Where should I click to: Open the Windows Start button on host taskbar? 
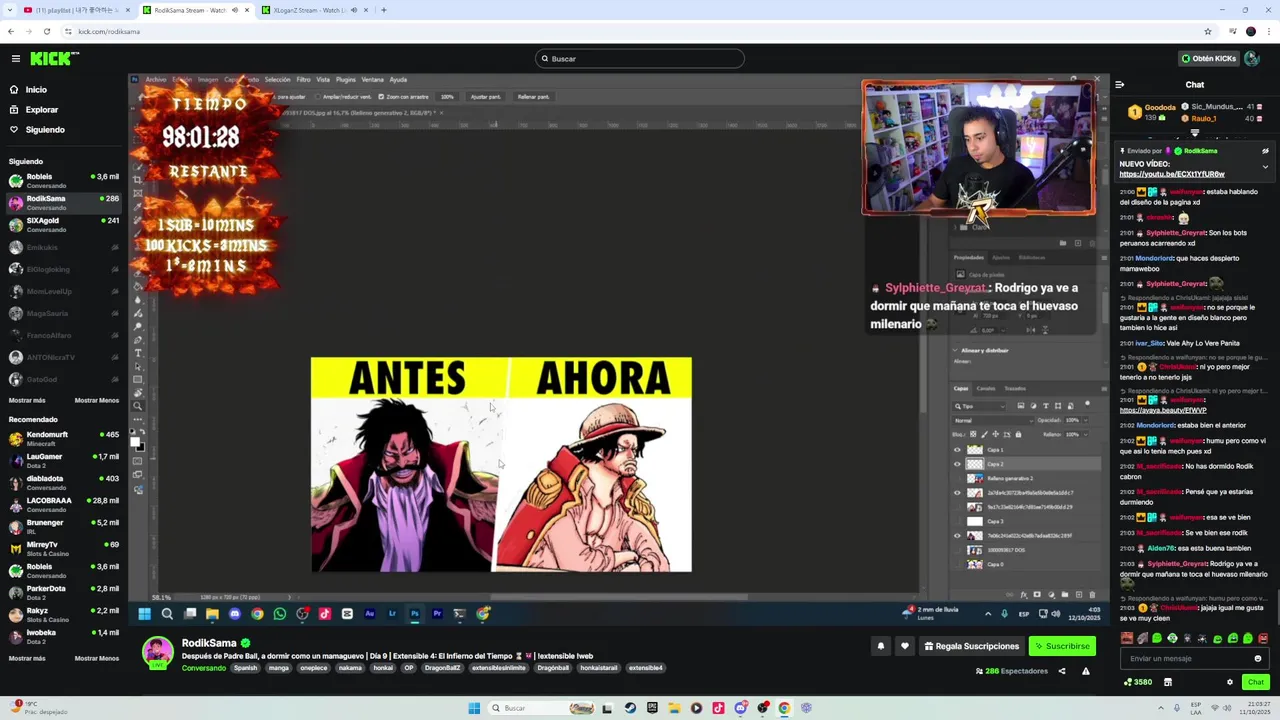tap(474, 708)
